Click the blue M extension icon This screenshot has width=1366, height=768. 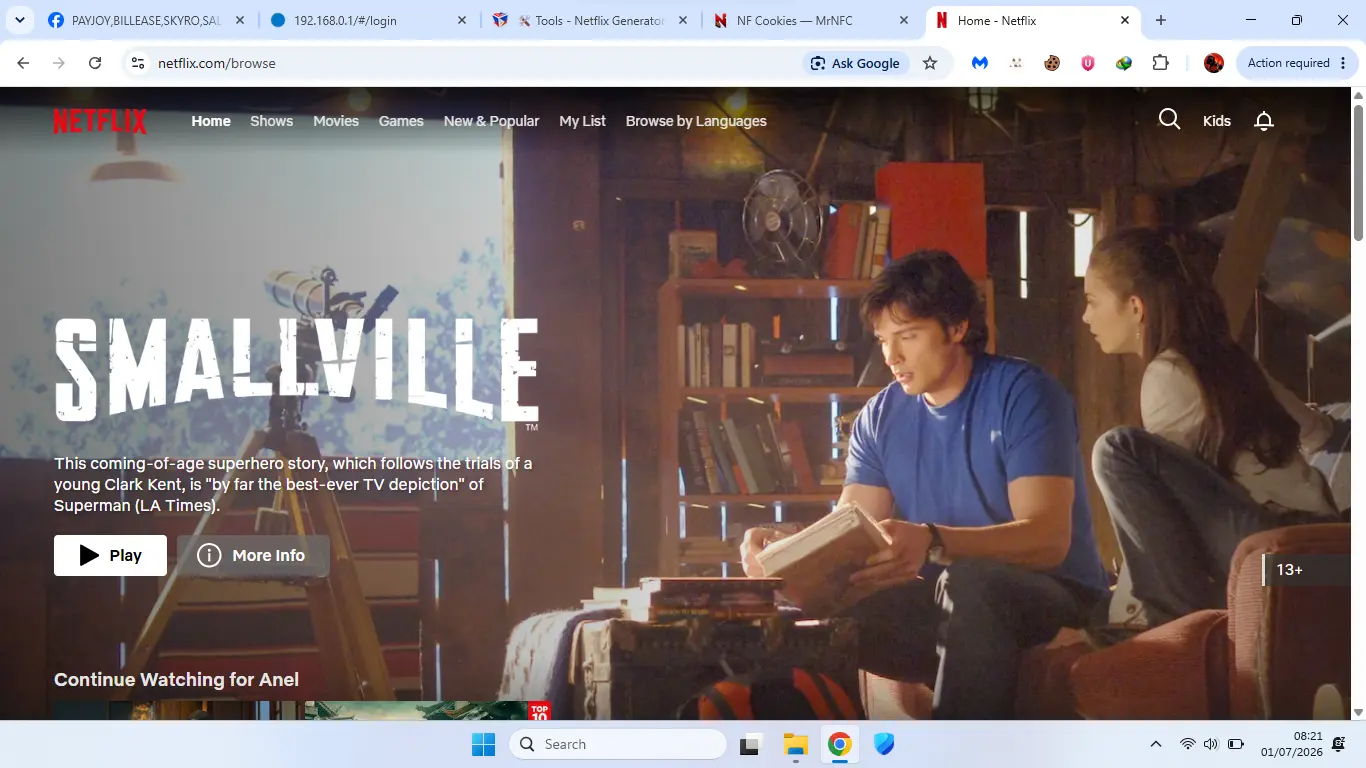click(980, 63)
